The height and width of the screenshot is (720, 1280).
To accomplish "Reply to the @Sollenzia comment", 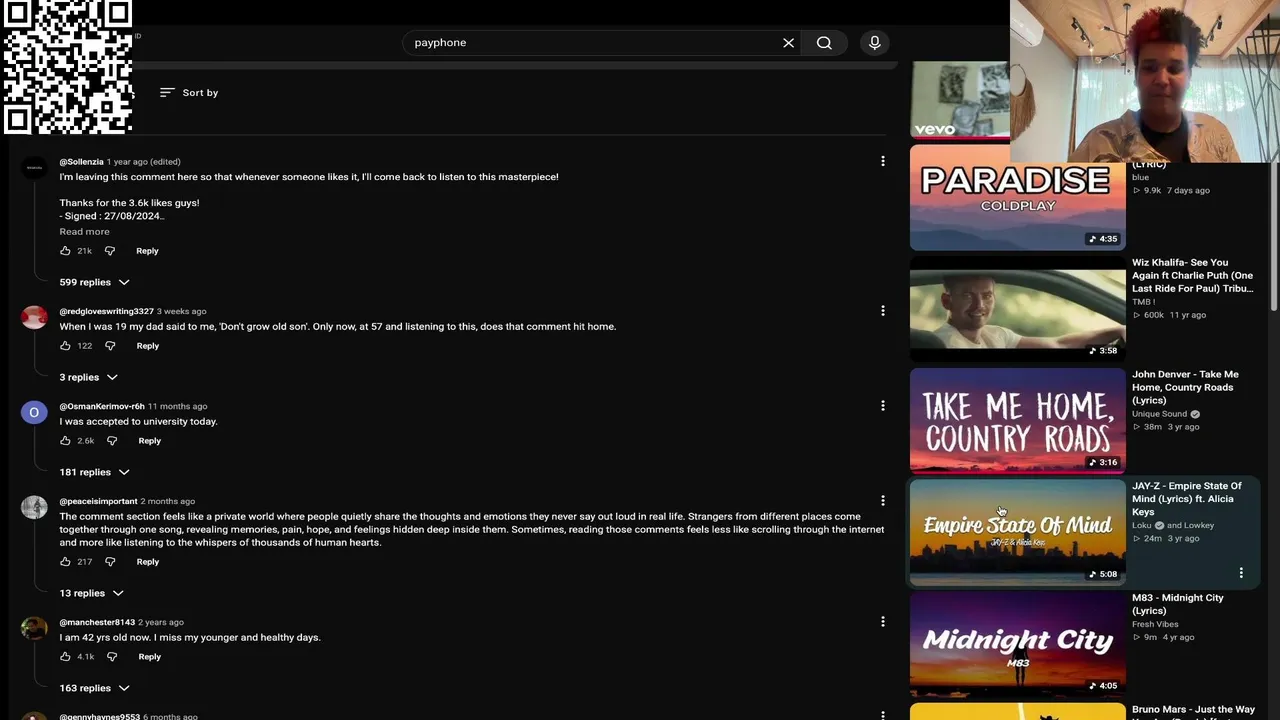I will (147, 251).
